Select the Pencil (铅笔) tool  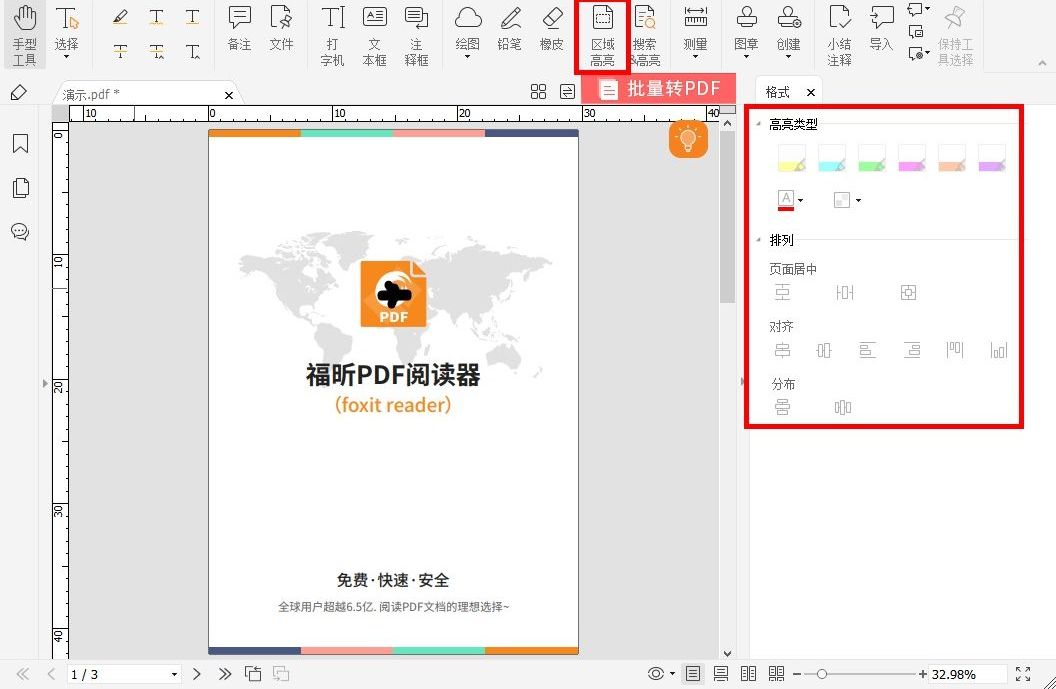coord(509,29)
